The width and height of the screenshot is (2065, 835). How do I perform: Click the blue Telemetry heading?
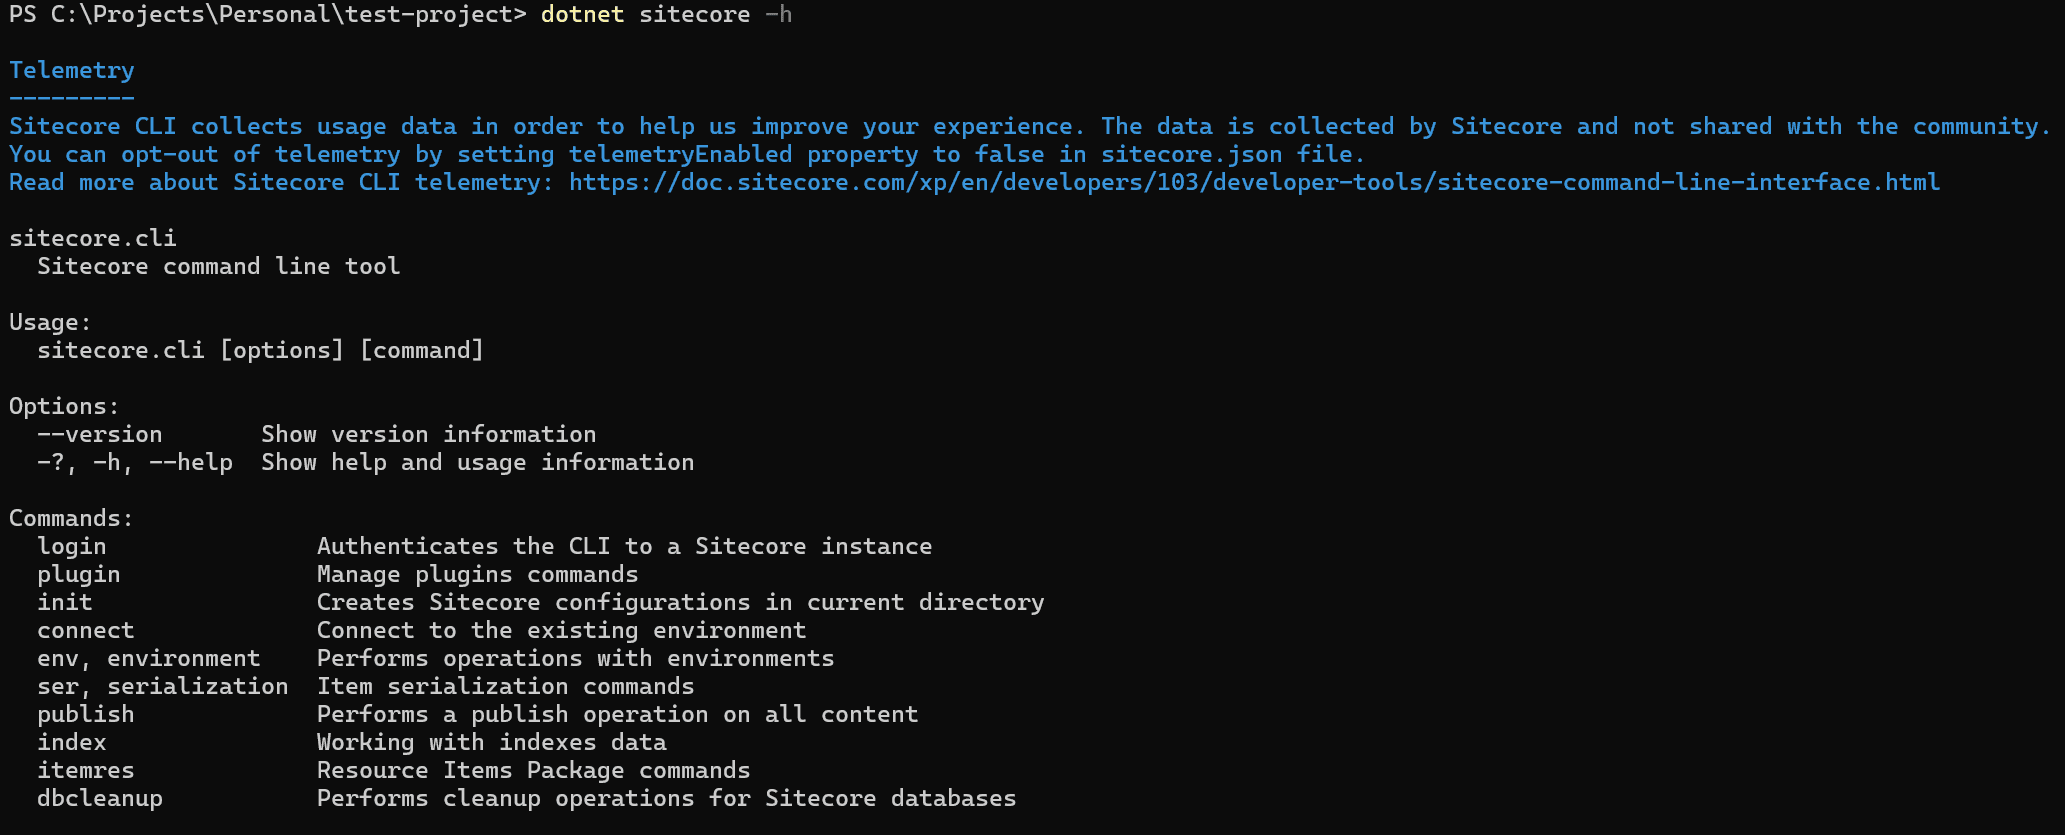click(72, 70)
